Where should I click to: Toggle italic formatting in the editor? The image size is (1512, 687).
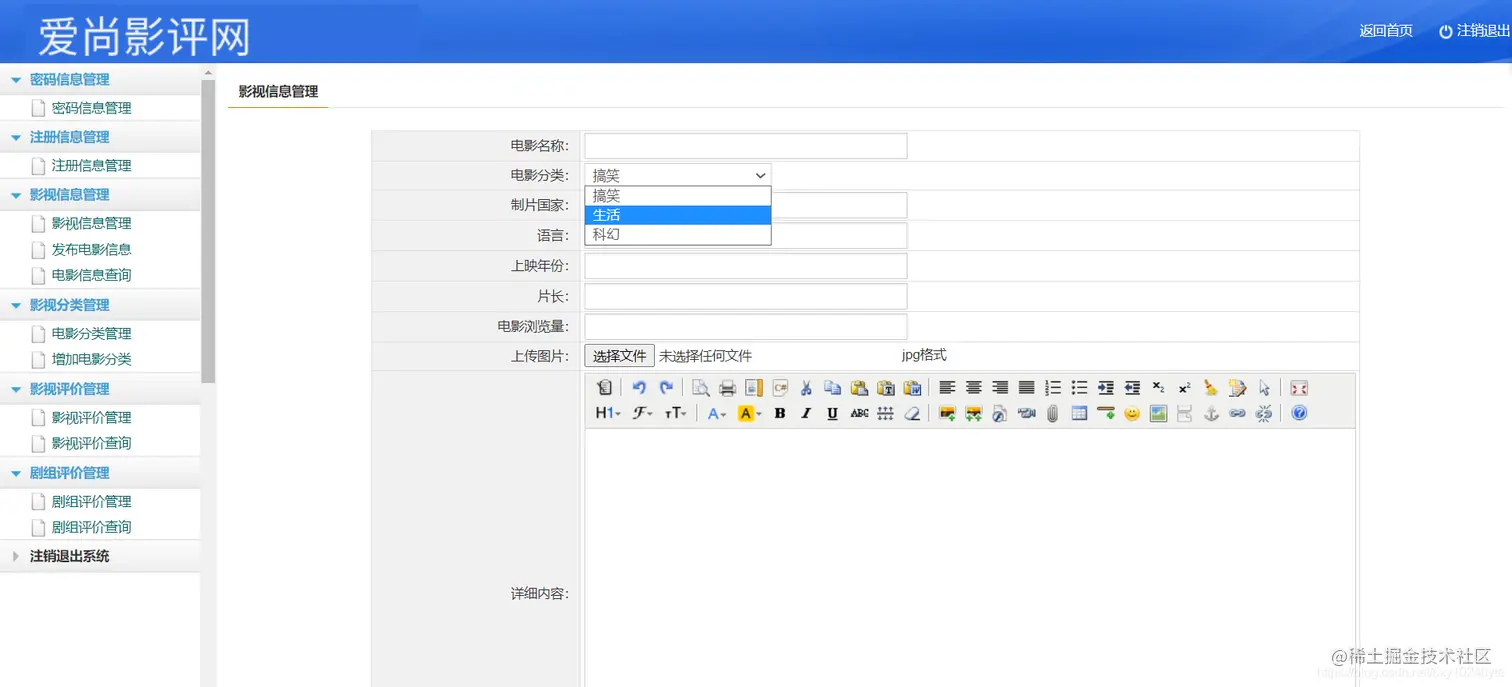coord(806,413)
